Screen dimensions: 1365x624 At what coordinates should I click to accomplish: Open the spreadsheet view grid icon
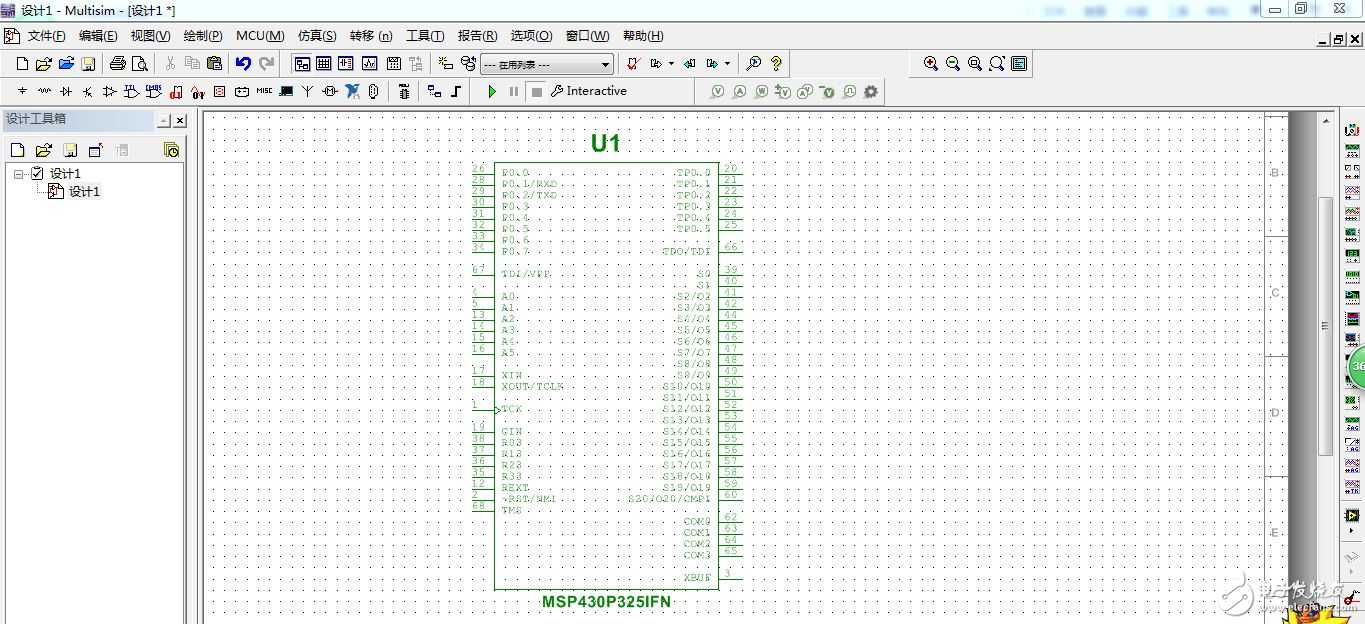pos(324,64)
